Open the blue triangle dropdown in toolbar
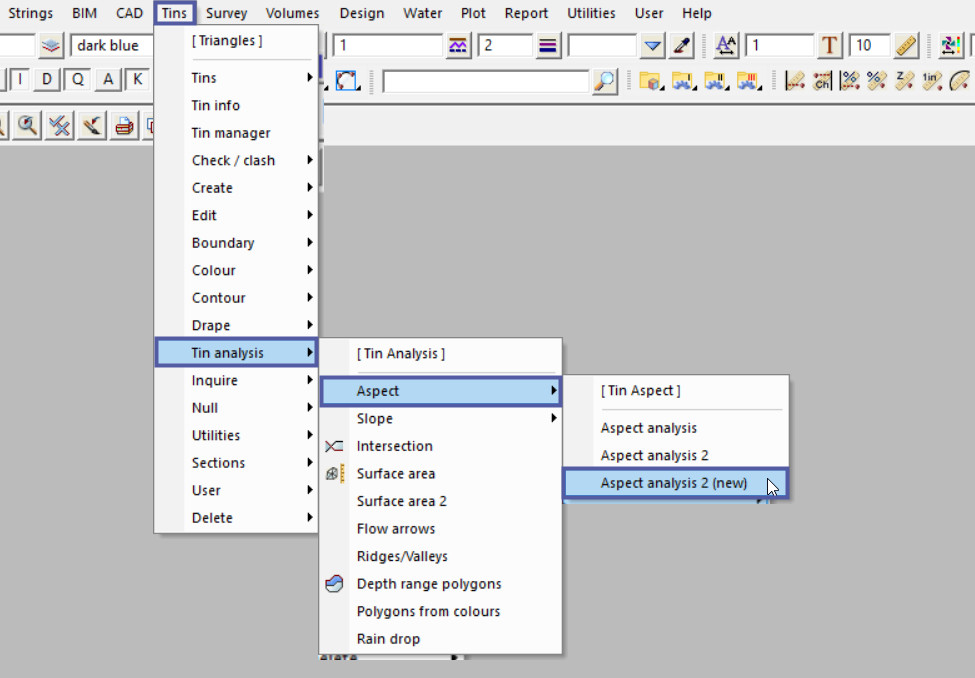Image resolution: width=975 pixels, height=678 pixels. [652, 46]
